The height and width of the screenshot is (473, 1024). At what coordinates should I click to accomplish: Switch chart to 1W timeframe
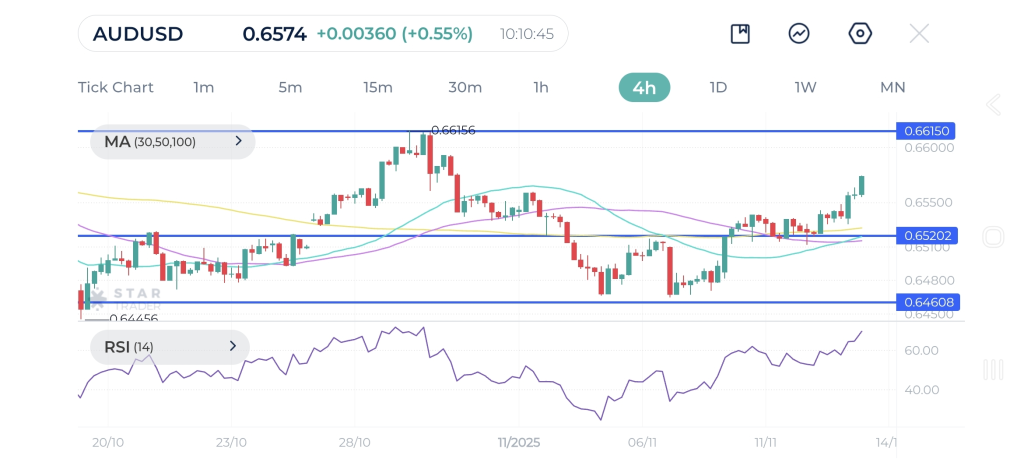(x=805, y=87)
